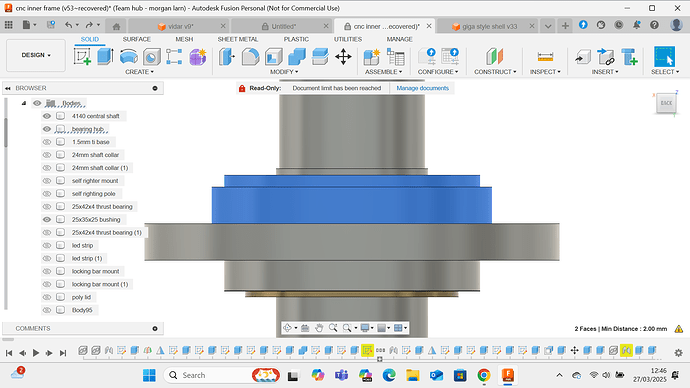
Task: Show the 1.5mm ti base body
Action: pyautogui.click(x=47, y=142)
